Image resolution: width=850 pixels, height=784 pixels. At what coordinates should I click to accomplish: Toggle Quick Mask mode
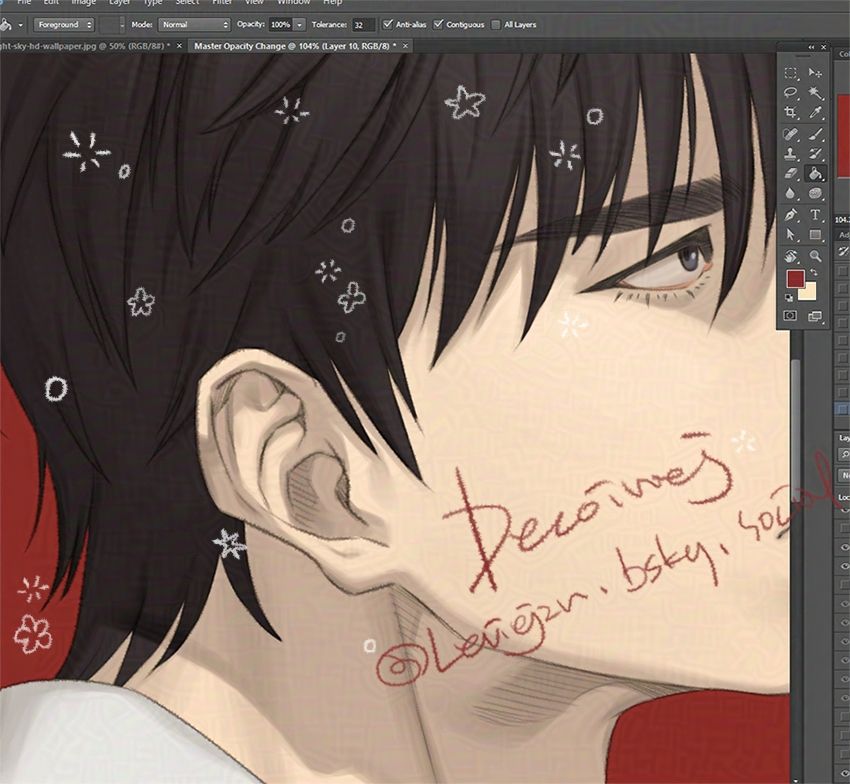click(790, 316)
